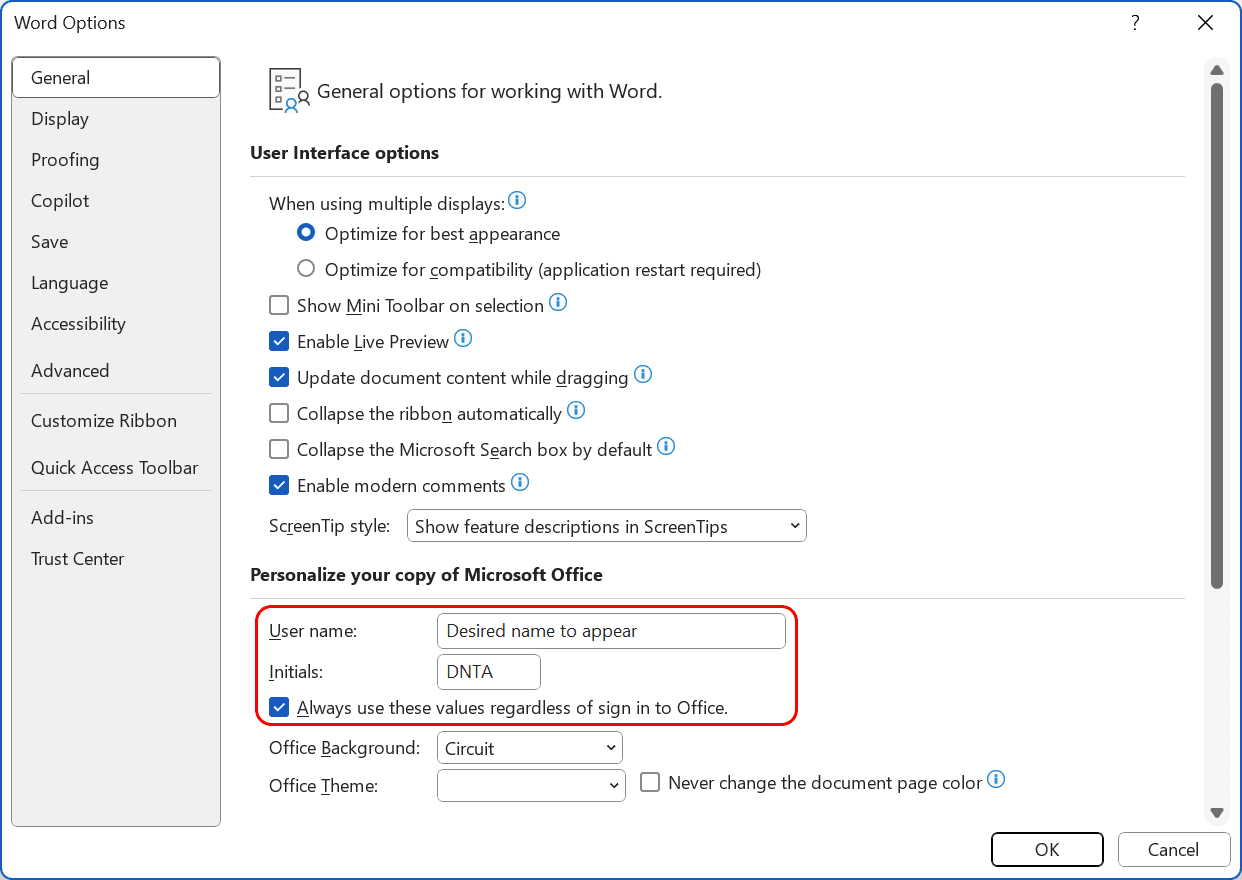Click the OK button
Screen dimensions: 1242x880
[1047, 849]
